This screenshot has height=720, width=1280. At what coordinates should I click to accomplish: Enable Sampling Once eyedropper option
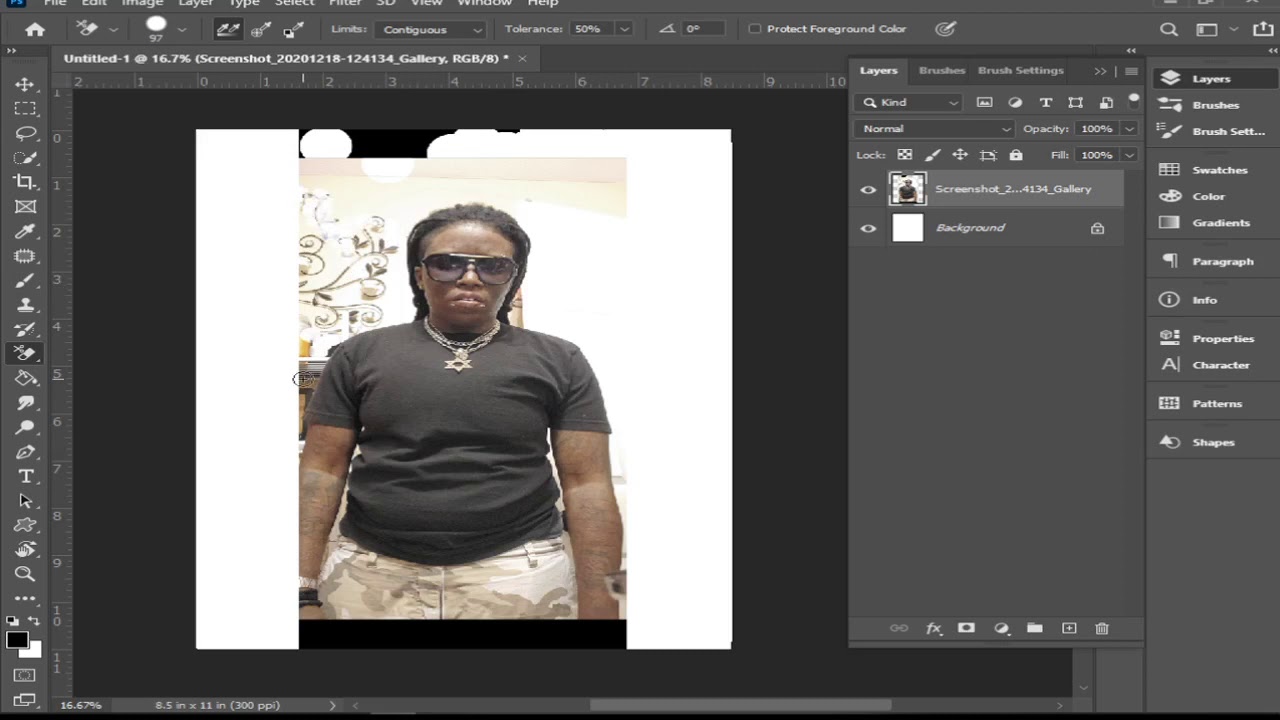[261, 29]
